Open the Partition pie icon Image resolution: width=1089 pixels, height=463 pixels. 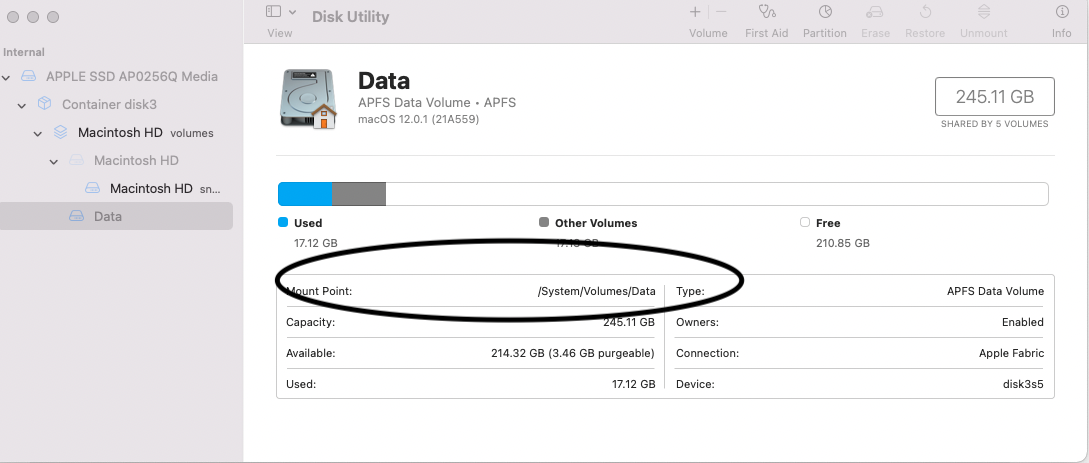coord(825,12)
